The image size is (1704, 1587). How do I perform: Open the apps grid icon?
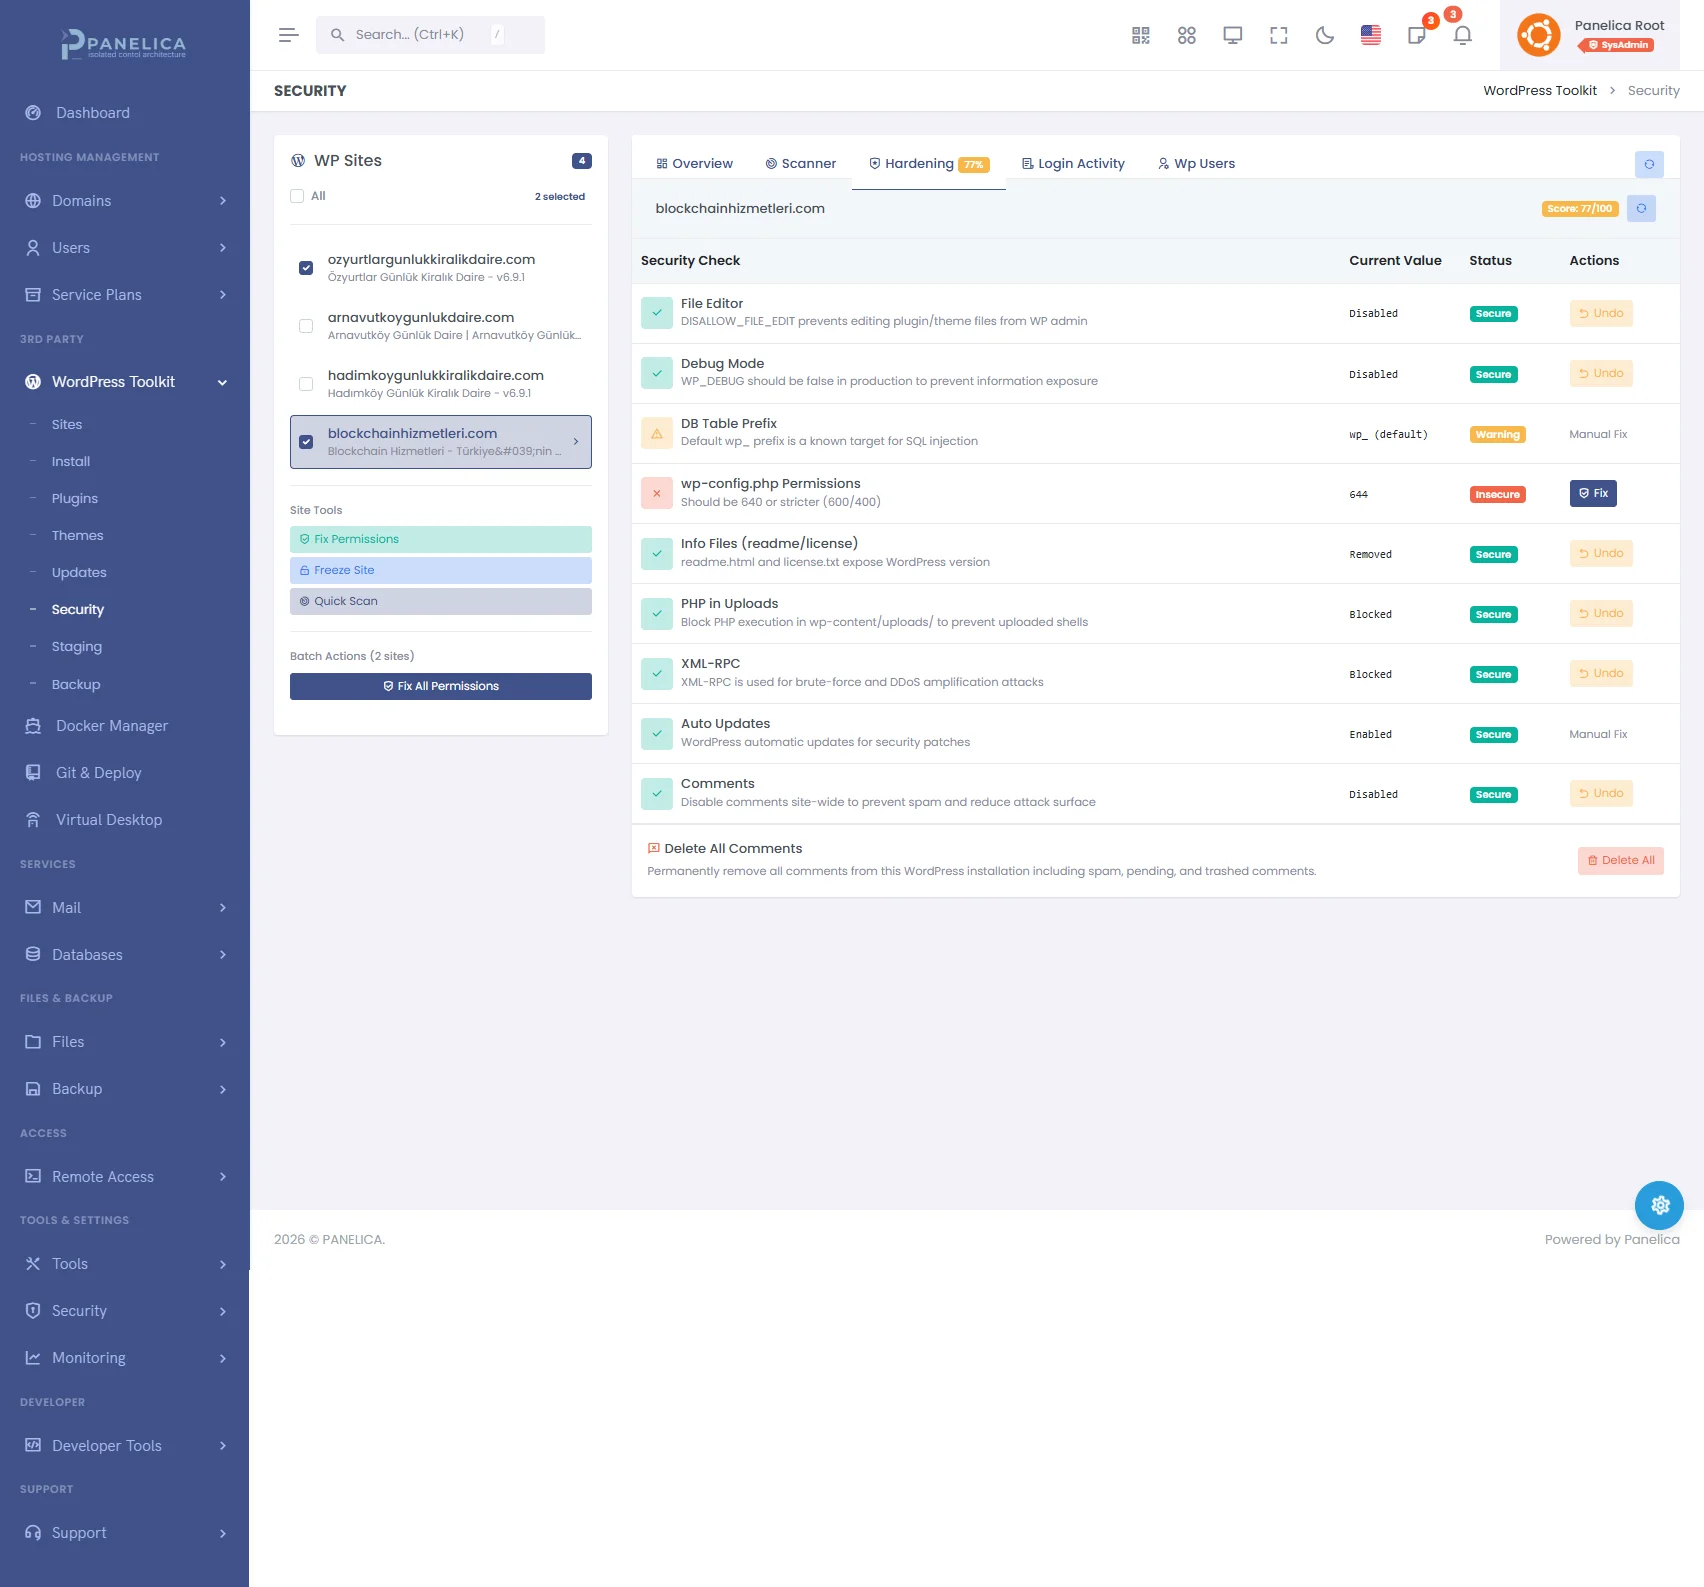[x=1186, y=36]
